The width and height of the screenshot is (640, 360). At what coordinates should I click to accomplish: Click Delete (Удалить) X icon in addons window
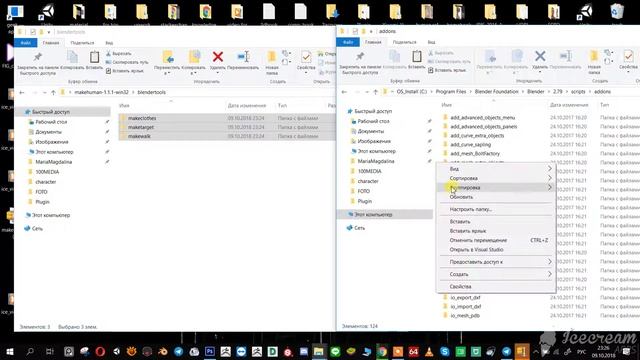tap(540, 56)
